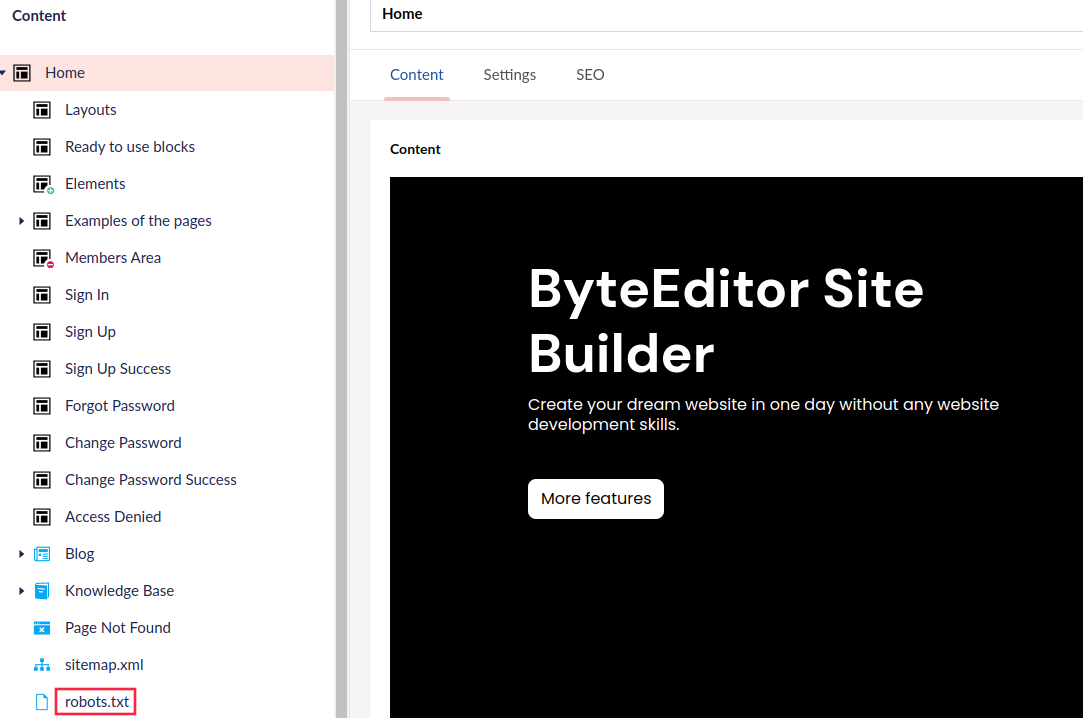Click the Home page icon in tree
The image size is (1083, 718).
22,73
